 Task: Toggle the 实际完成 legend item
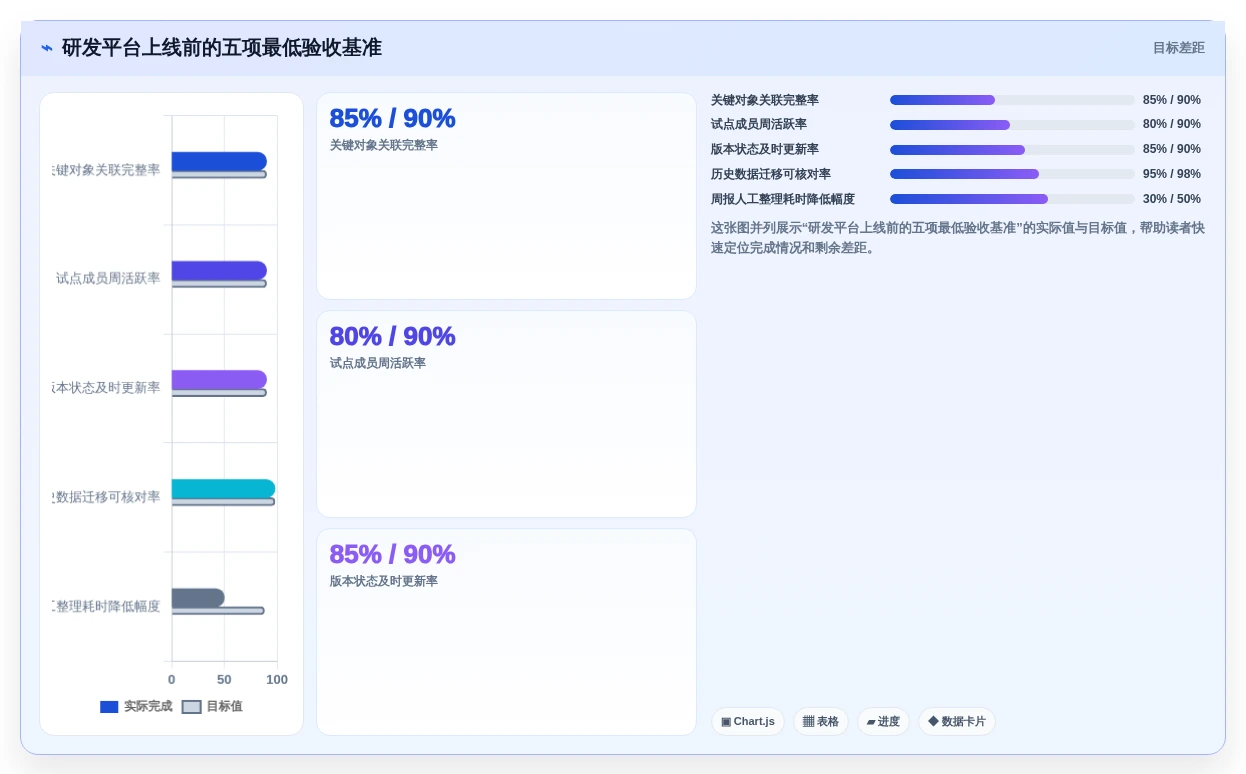[x=136, y=706]
